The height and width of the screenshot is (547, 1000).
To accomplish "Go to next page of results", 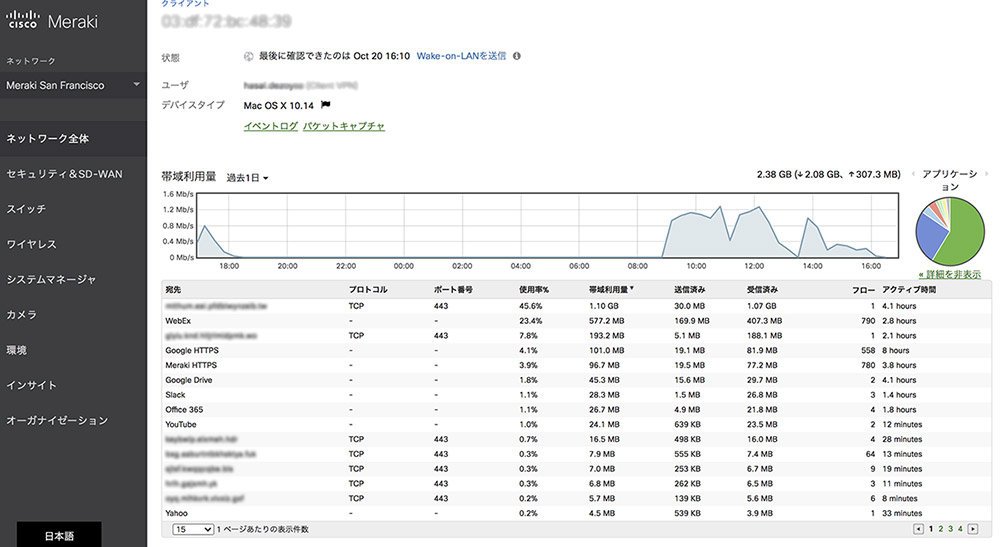I will [x=973, y=529].
